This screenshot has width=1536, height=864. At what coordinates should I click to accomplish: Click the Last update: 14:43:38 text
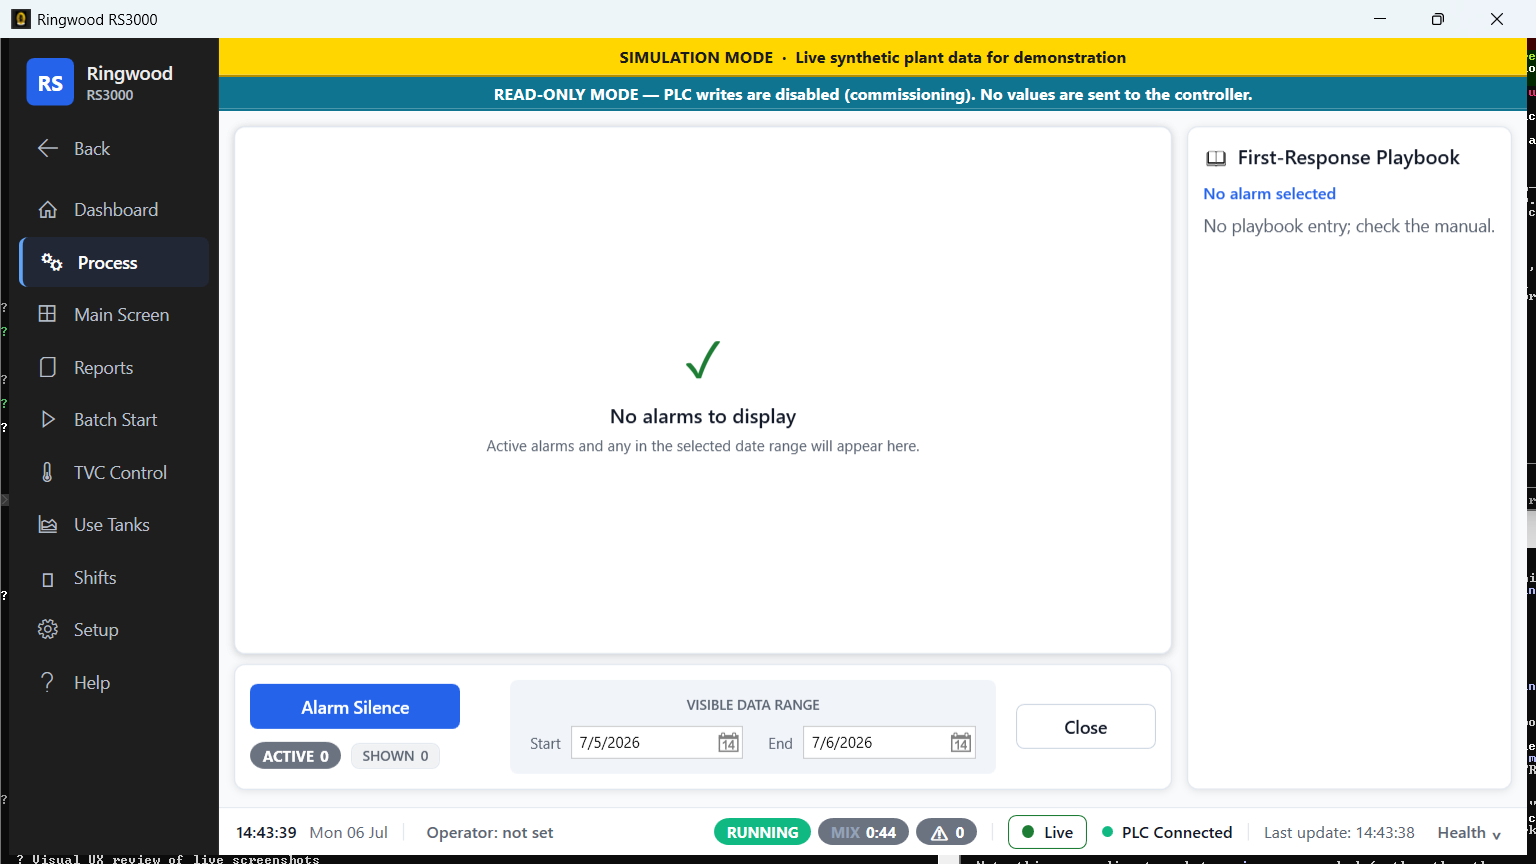tap(1339, 832)
